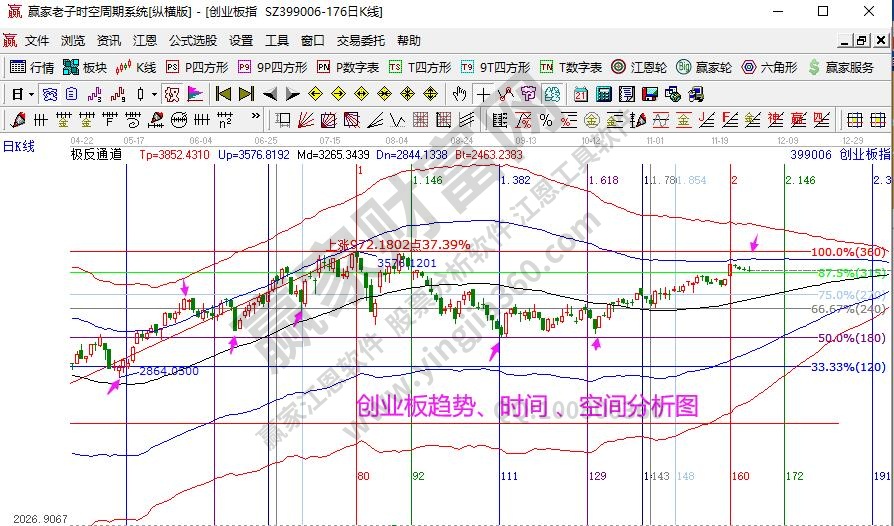Click the 赢家服务 button
This screenshot has height=526, width=894.
point(841,67)
